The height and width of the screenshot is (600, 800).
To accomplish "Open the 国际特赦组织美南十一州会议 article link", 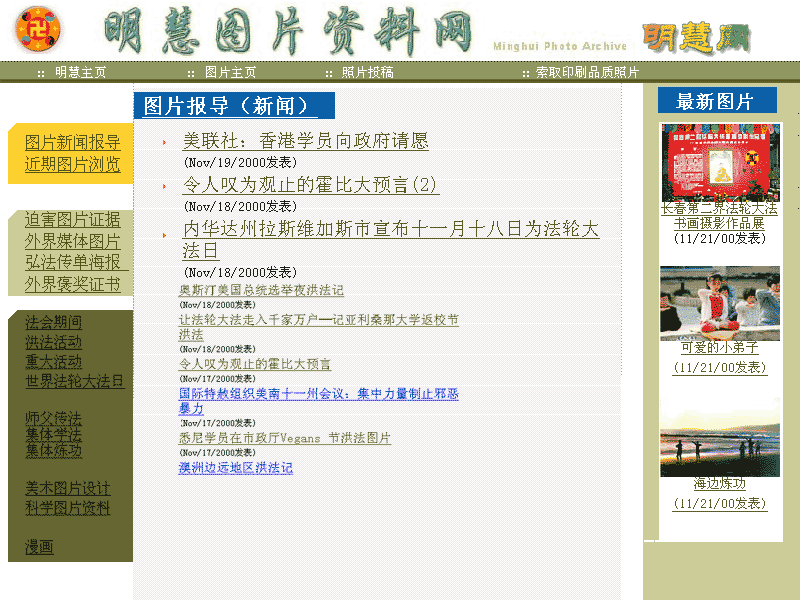I will [318, 395].
